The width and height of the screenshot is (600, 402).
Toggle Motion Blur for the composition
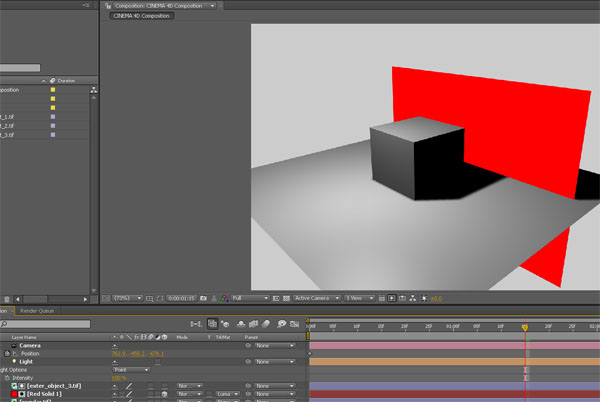point(266,324)
